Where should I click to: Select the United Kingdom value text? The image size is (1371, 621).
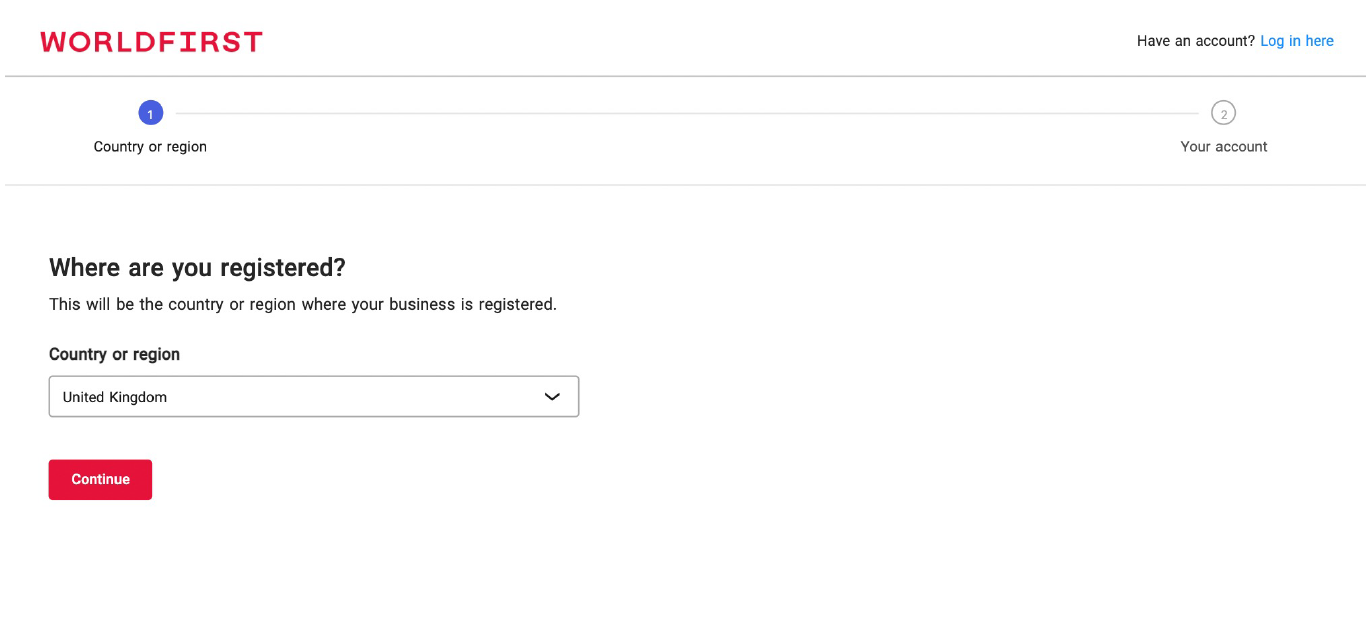115,397
